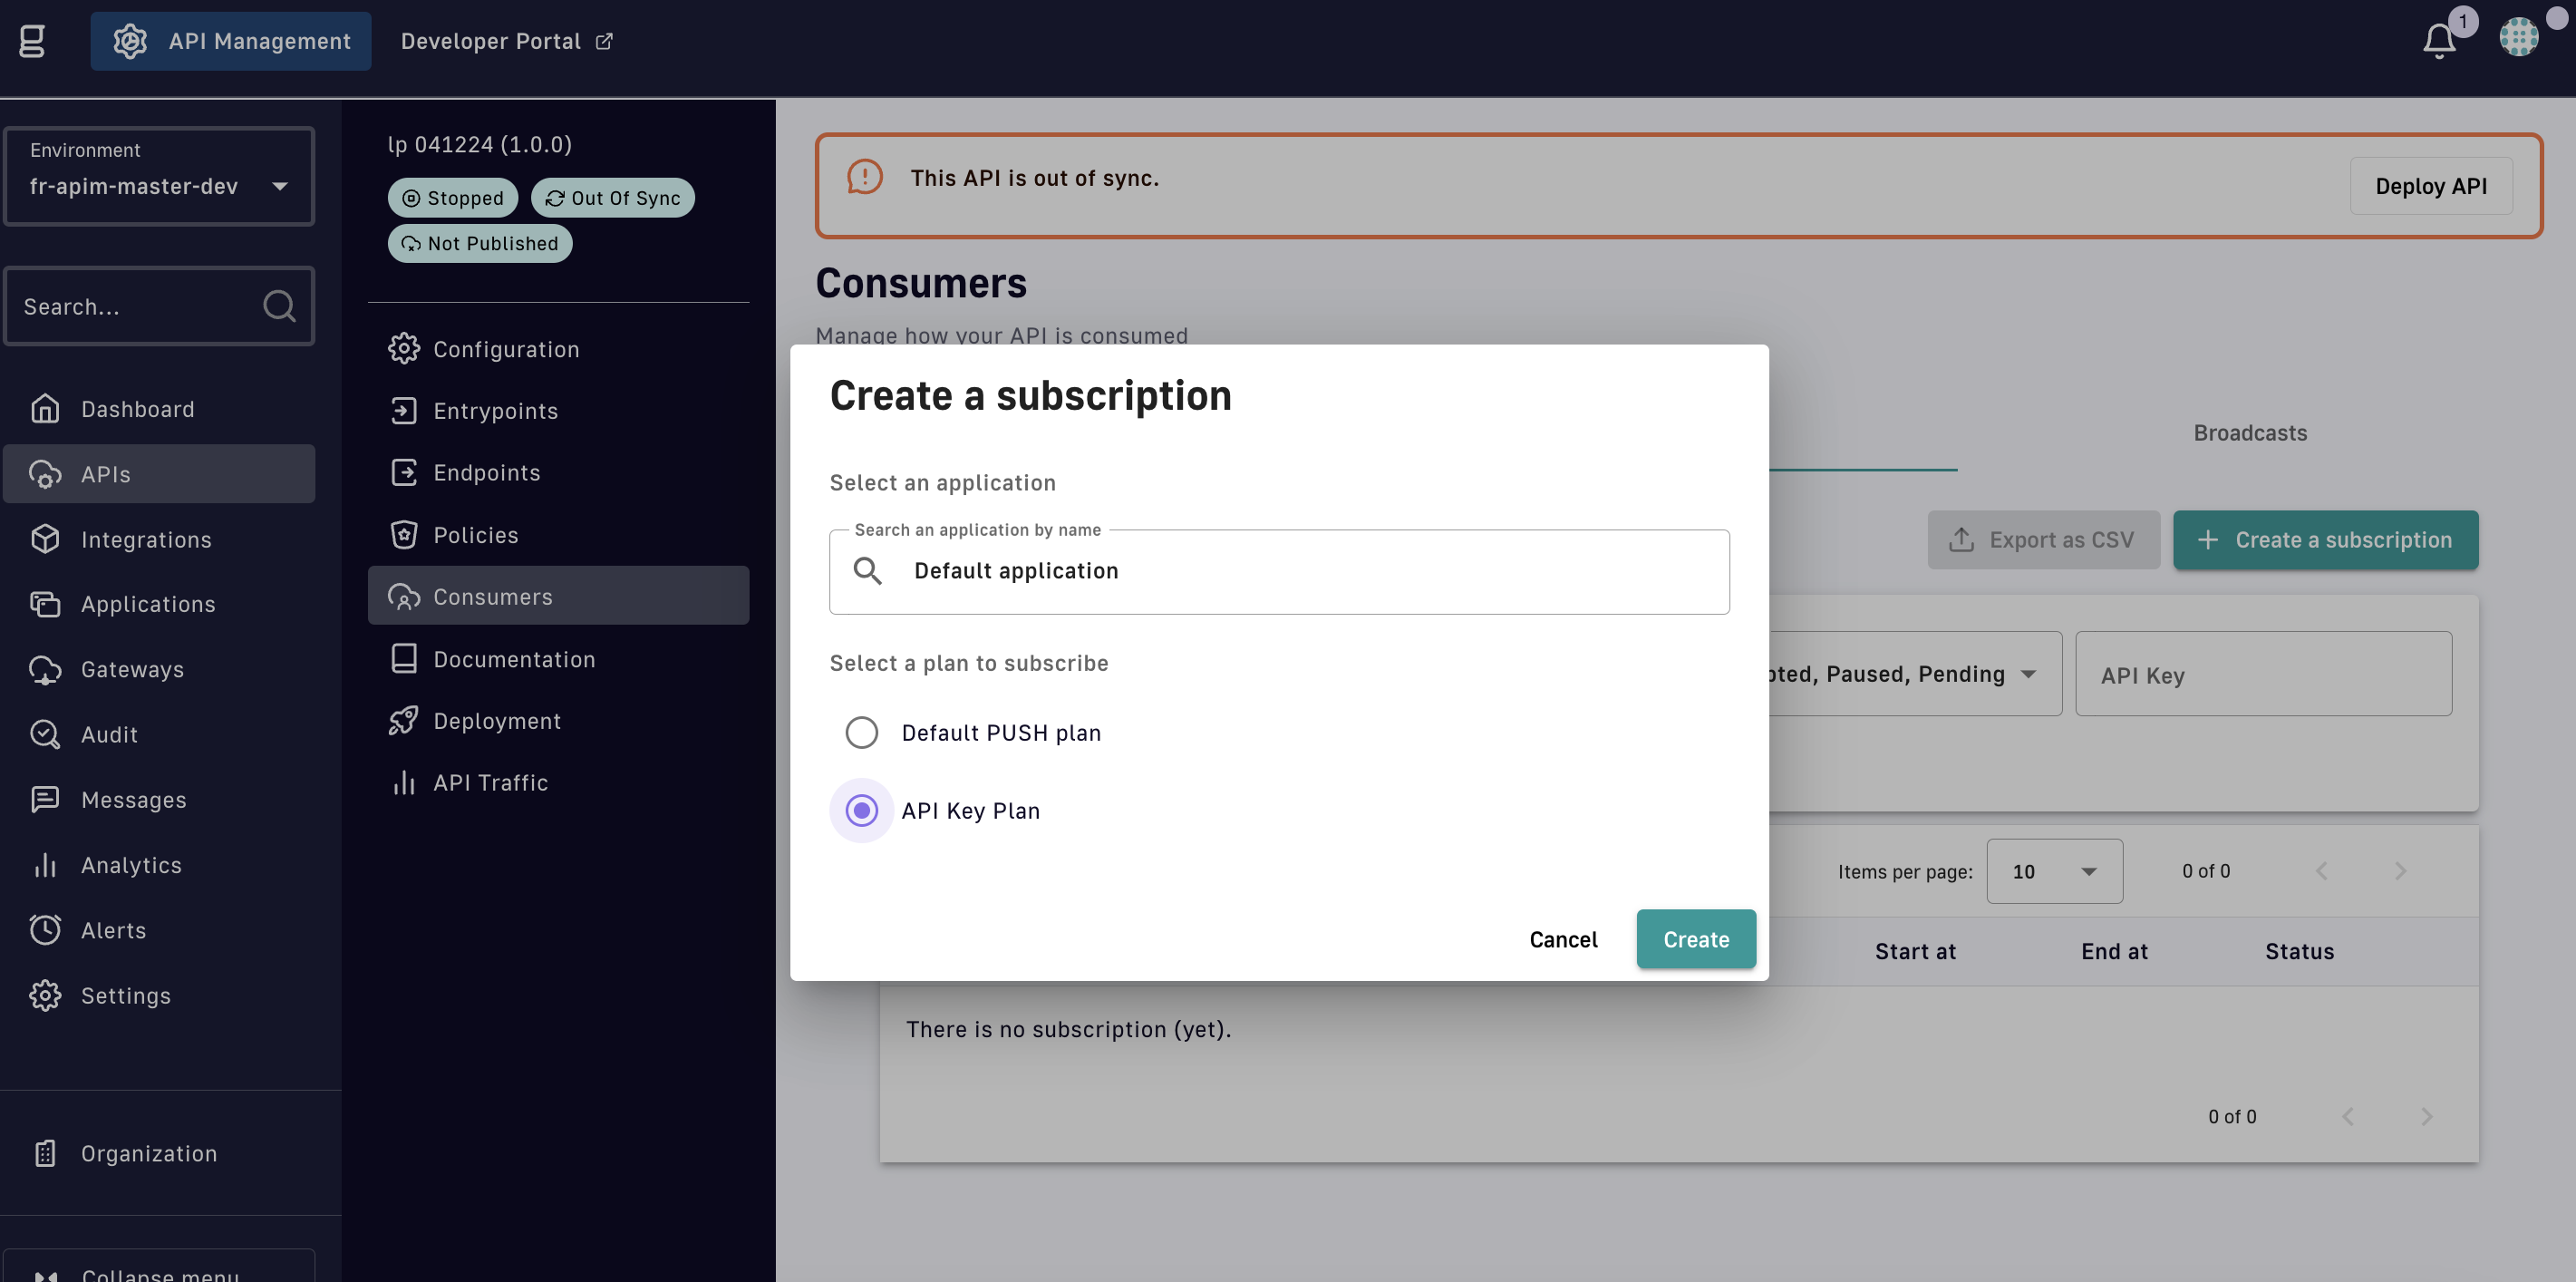Open Entrypoints in the API menu
Image resolution: width=2576 pixels, height=1282 pixels.
pyautogui.click(x=495, y=411)
